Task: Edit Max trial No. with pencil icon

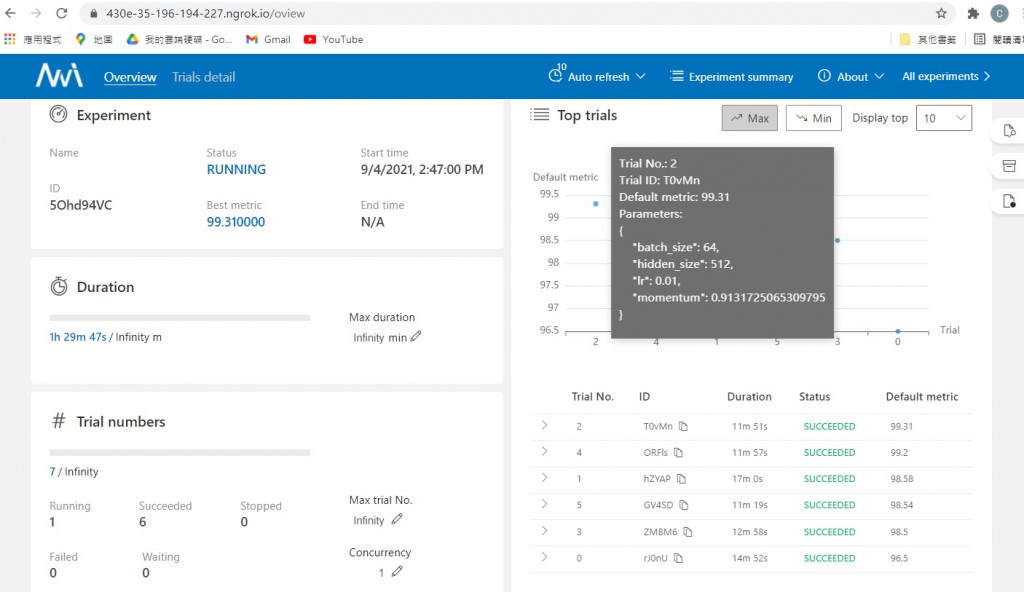Action: 397,519
